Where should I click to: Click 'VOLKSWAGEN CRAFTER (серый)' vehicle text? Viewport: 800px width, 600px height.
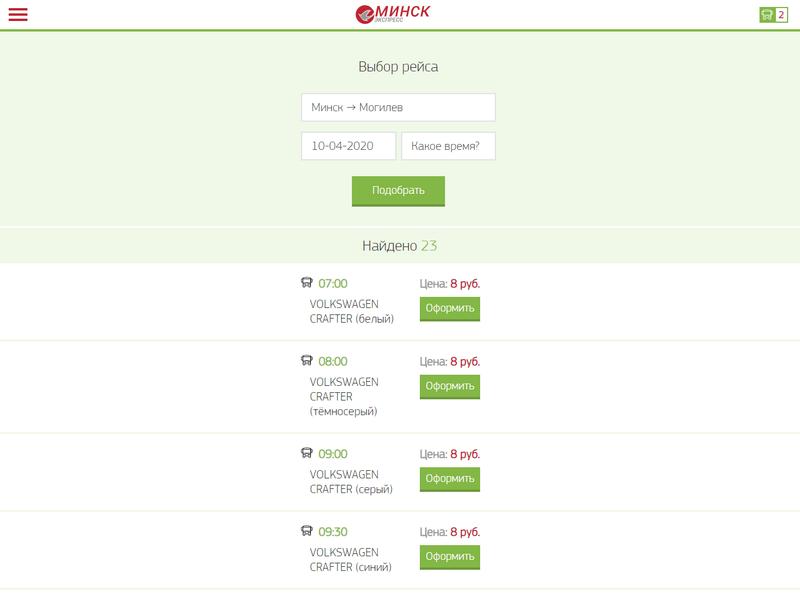(351, 482)
